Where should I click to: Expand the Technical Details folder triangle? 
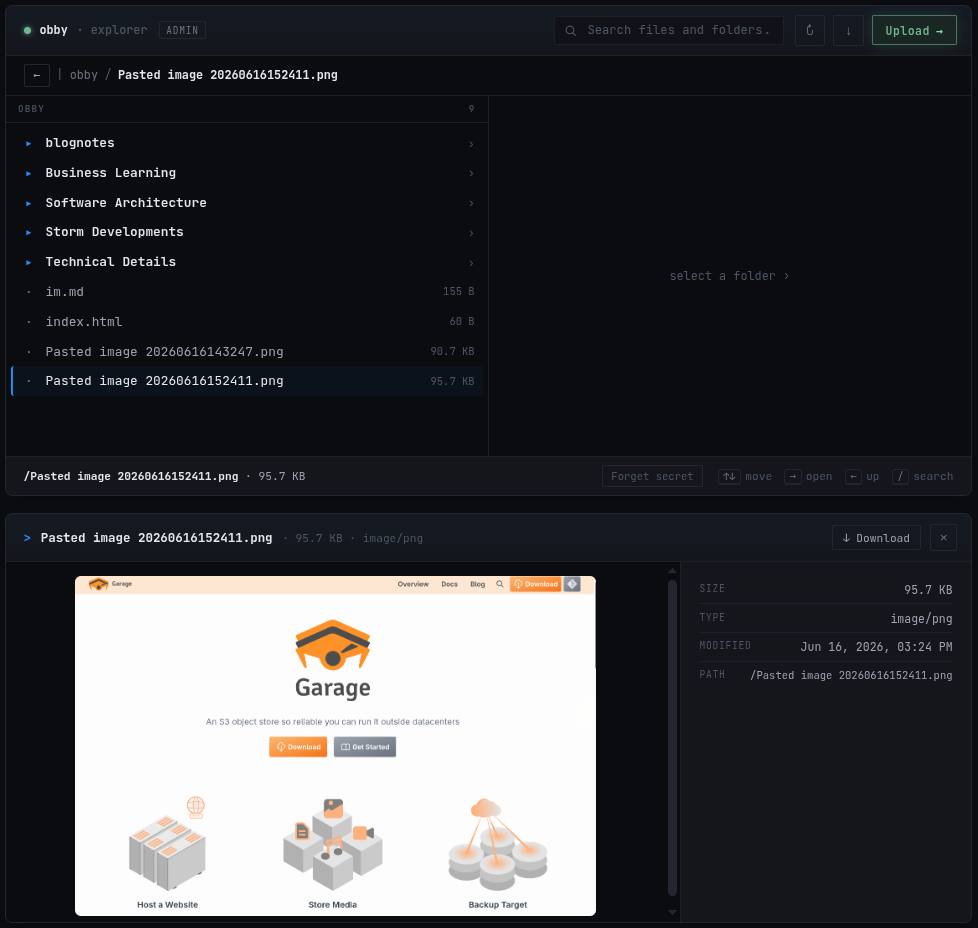(29, 263)
